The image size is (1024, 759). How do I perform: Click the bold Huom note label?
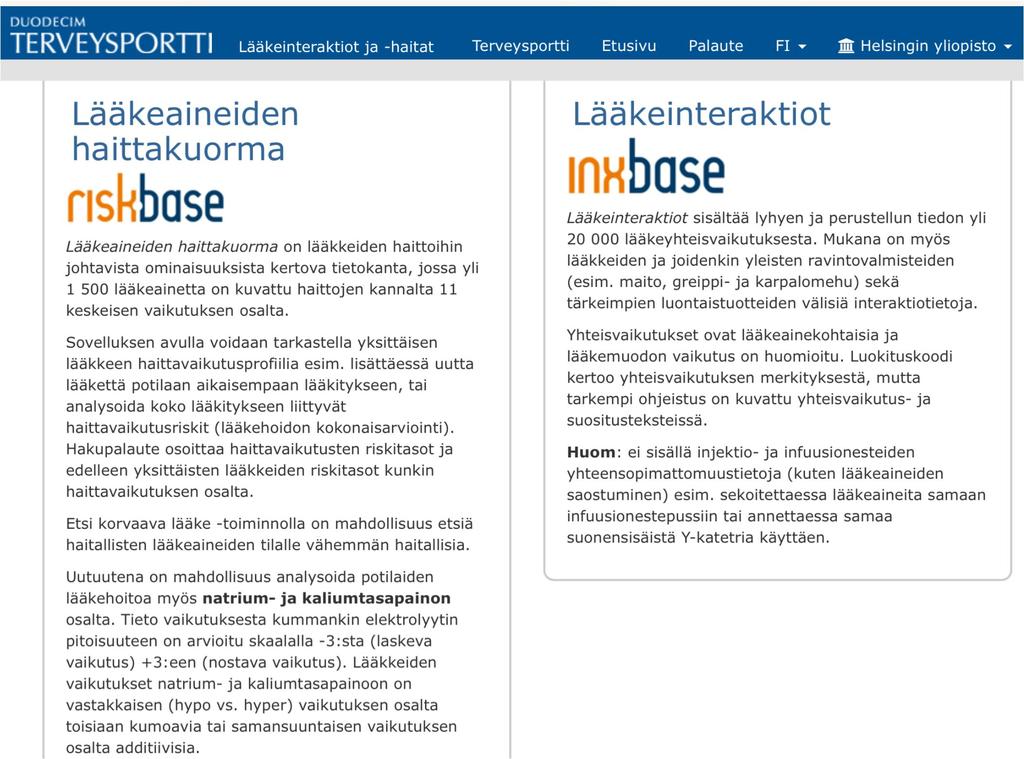click(590, 452)
